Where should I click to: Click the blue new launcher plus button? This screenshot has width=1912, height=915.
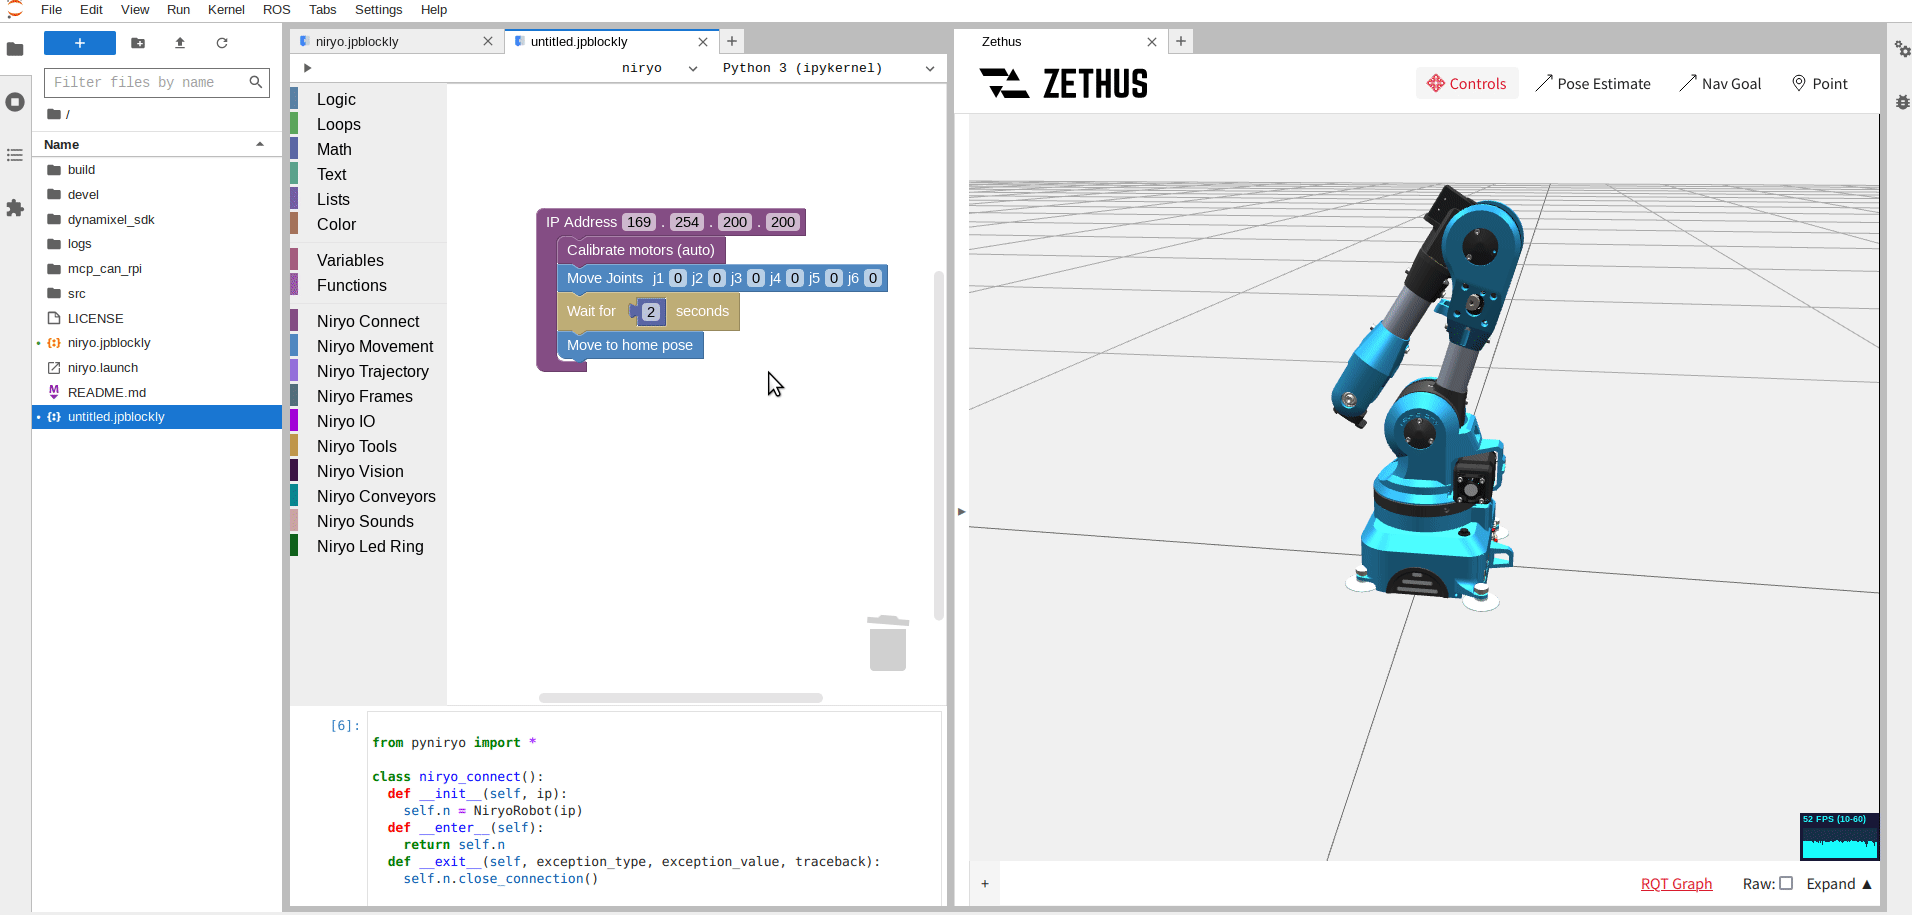click(80, 43)
